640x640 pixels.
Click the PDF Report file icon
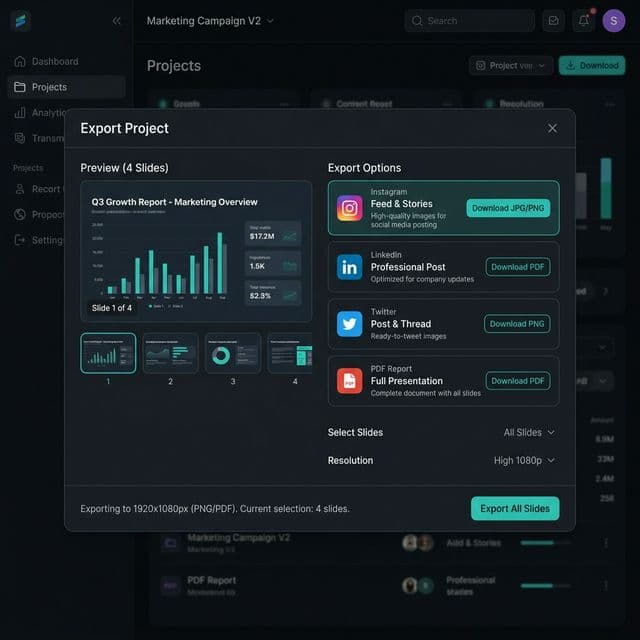(349, 381)
